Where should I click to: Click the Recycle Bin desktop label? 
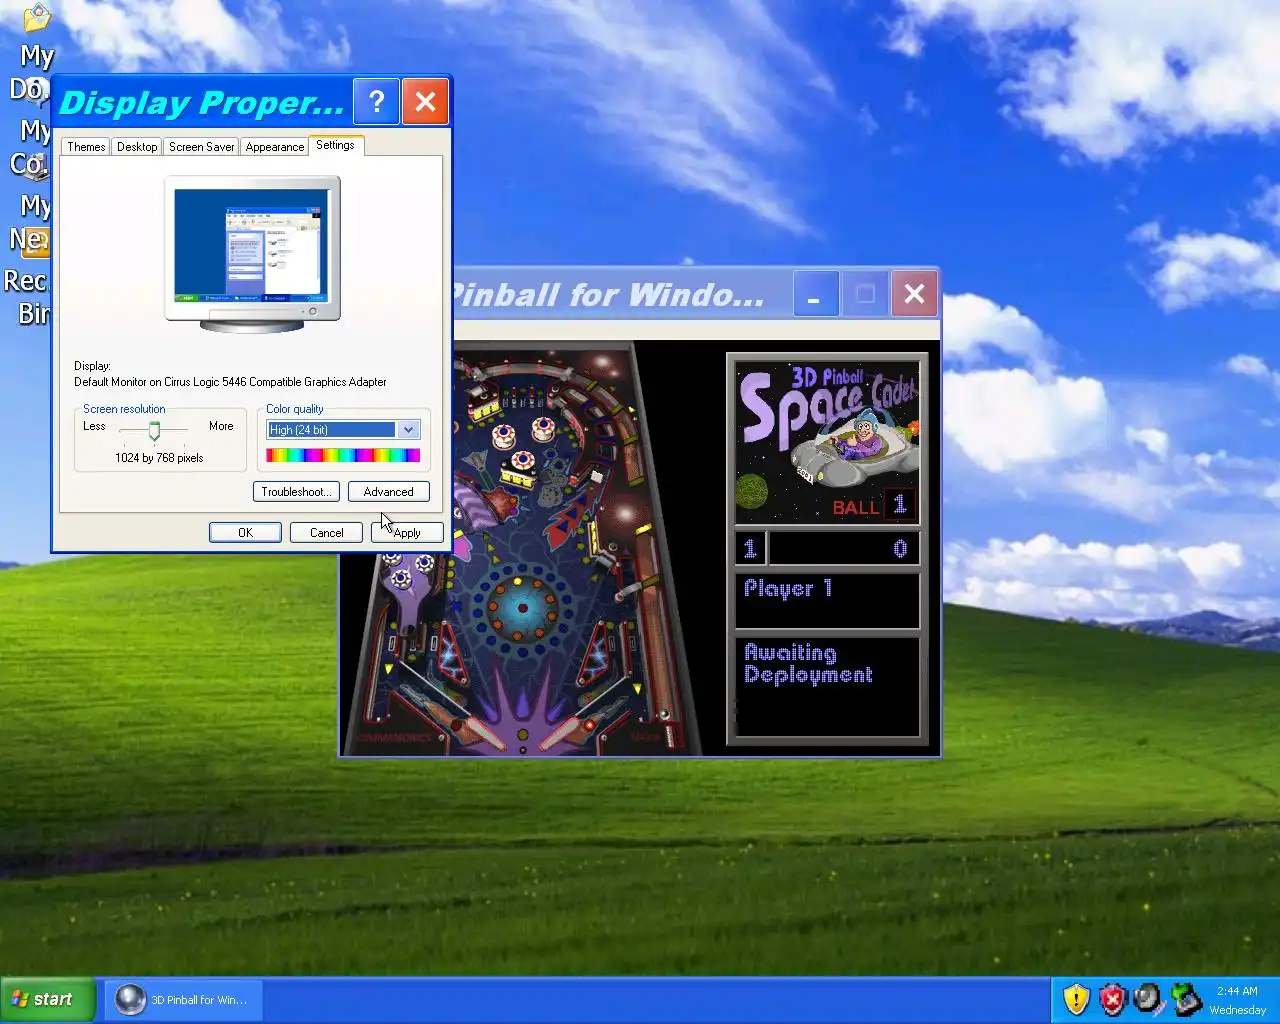click(26, 297)
